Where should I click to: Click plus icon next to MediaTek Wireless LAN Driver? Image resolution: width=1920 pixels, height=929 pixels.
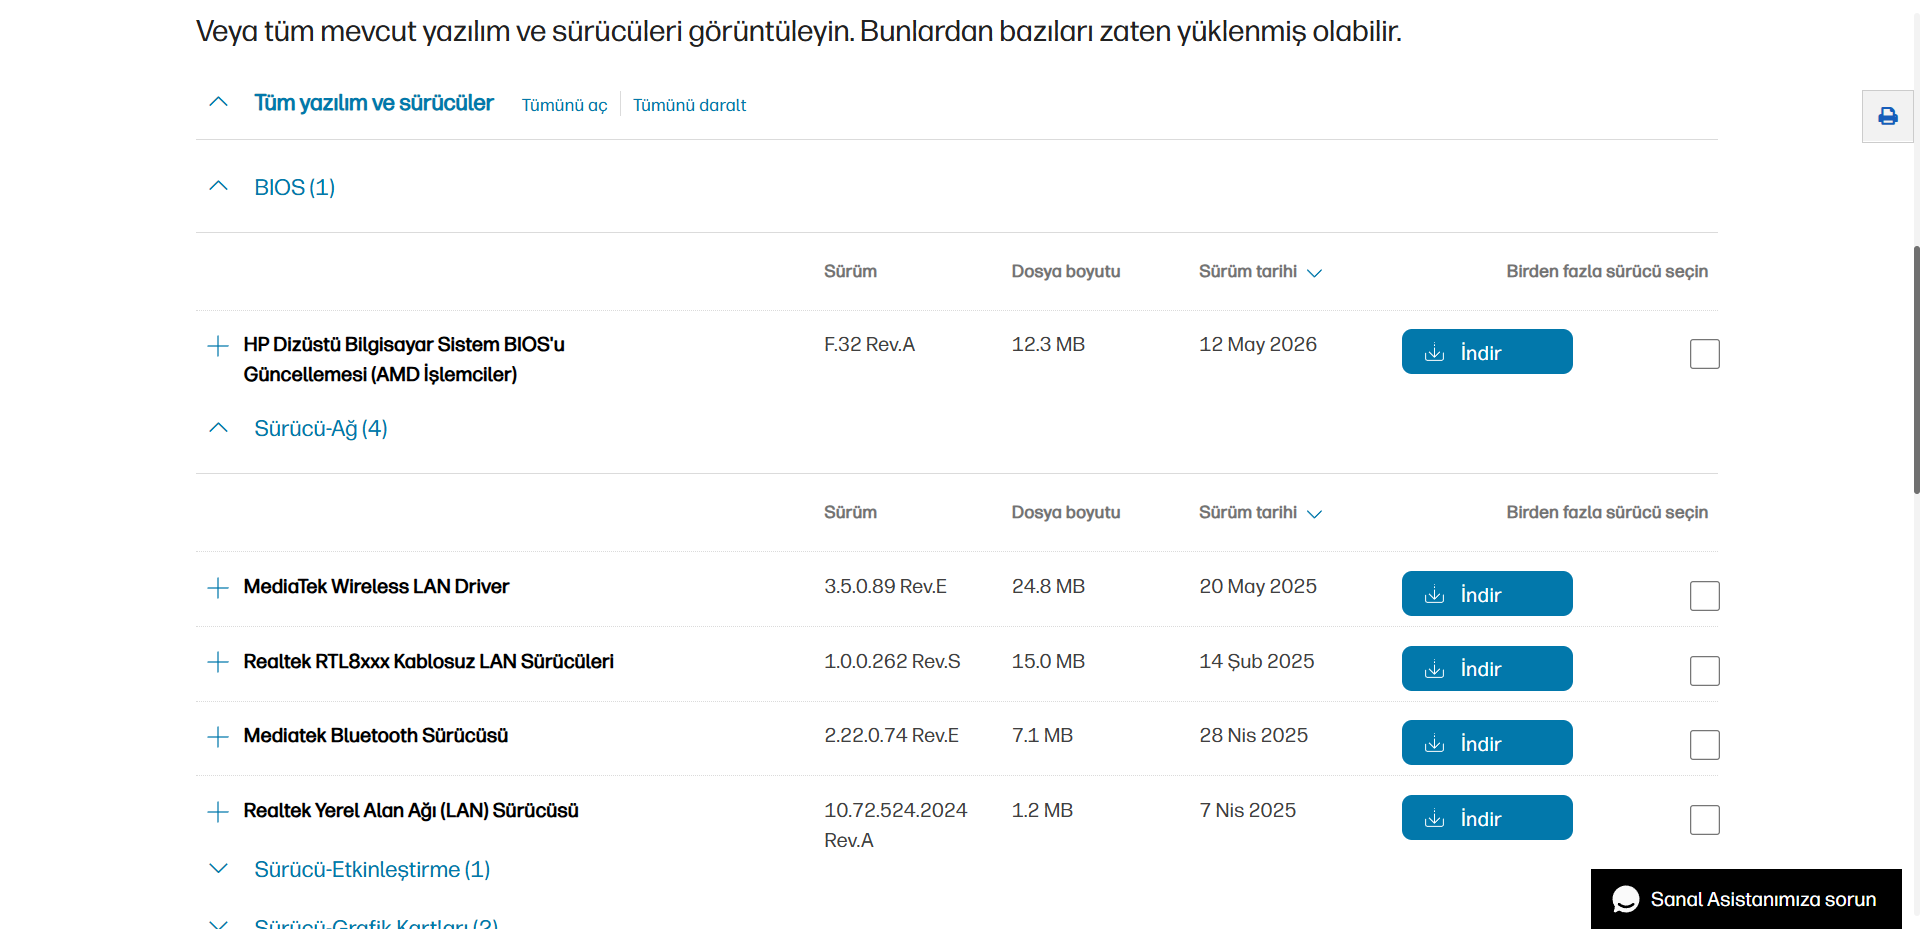[x=218, y=588]
